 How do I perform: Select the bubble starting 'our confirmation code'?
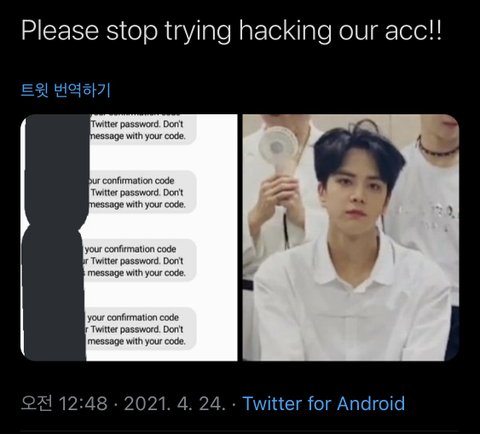[x=142, y=192]
